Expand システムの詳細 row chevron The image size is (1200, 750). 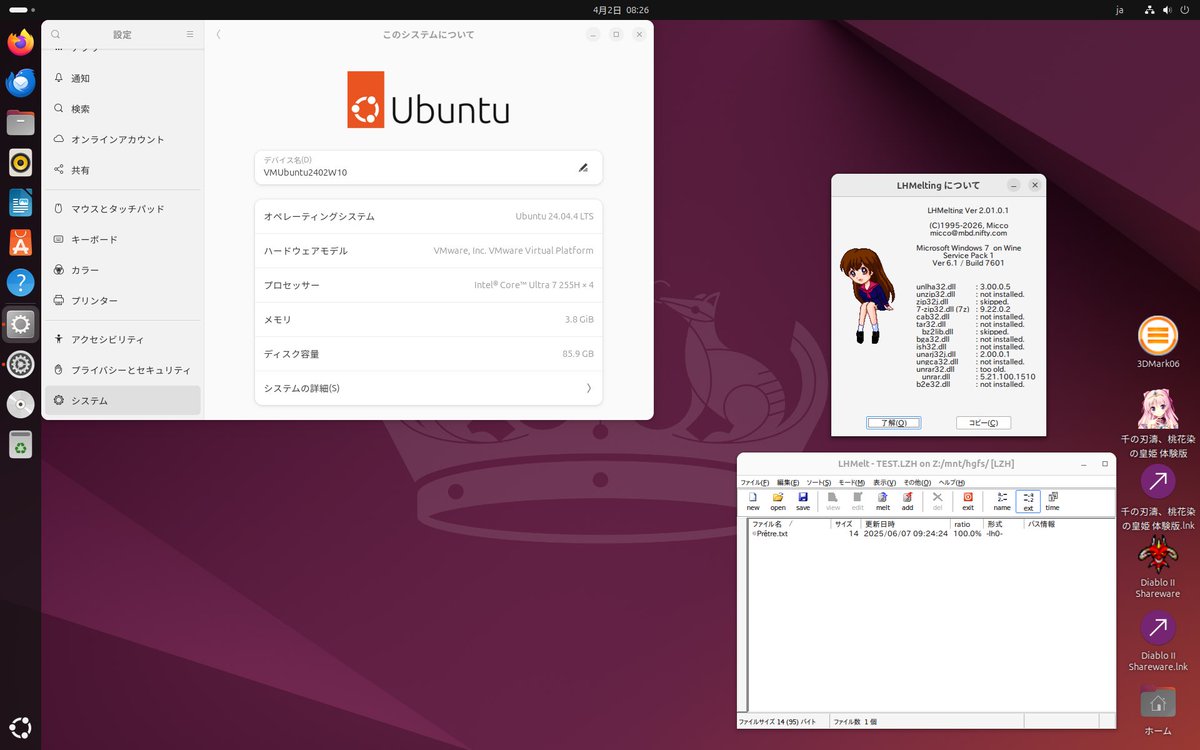coord(588,388)
